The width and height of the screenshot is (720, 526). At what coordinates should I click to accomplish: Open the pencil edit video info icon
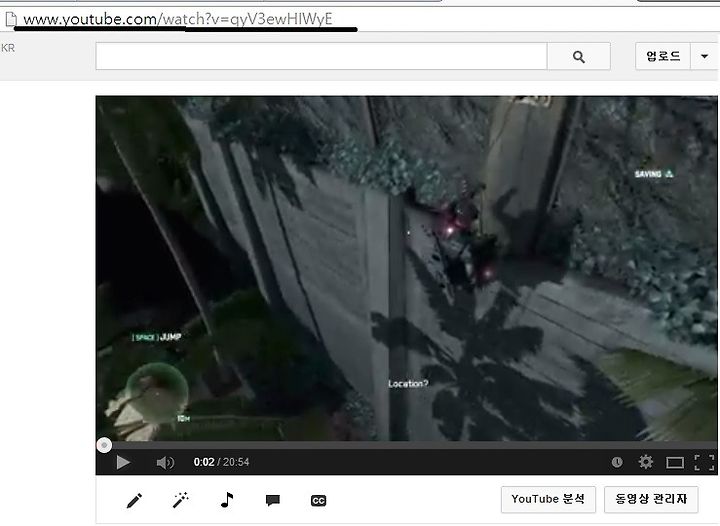(134, 501)
